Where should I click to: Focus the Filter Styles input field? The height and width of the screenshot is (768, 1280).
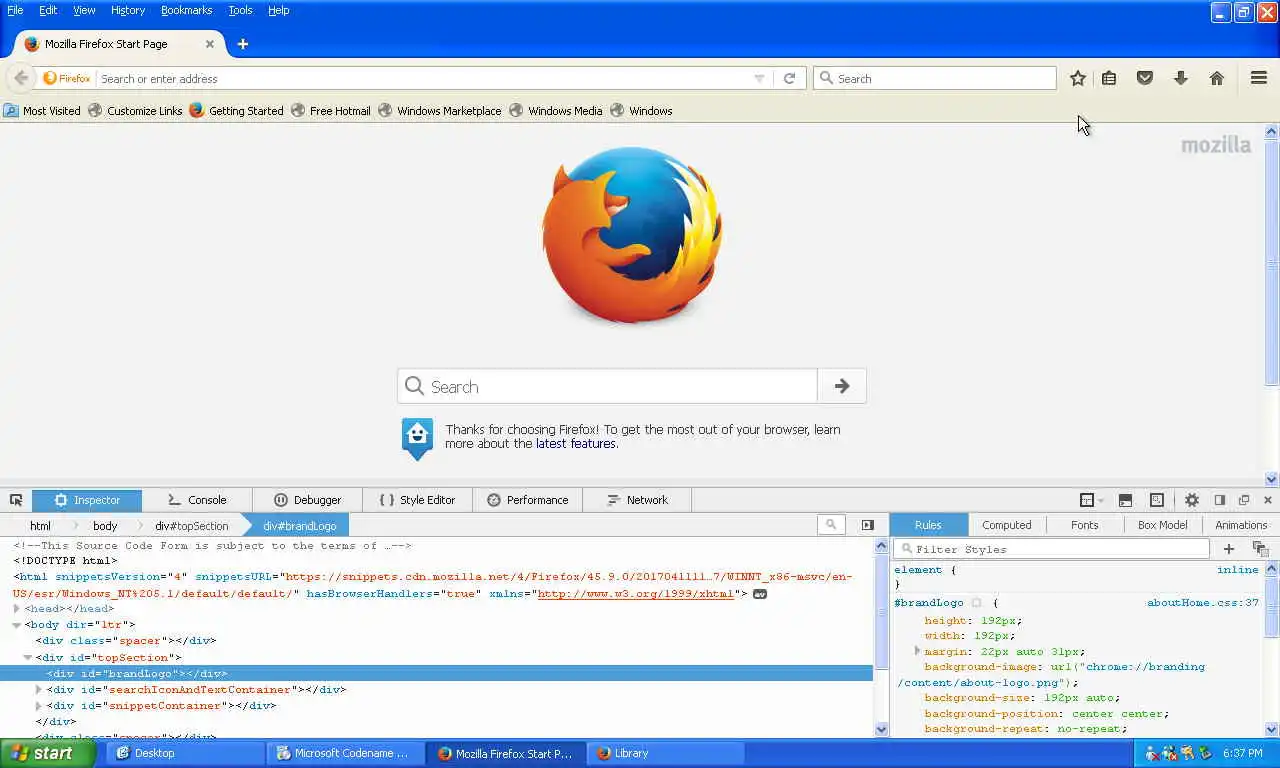click(1052, 549)
